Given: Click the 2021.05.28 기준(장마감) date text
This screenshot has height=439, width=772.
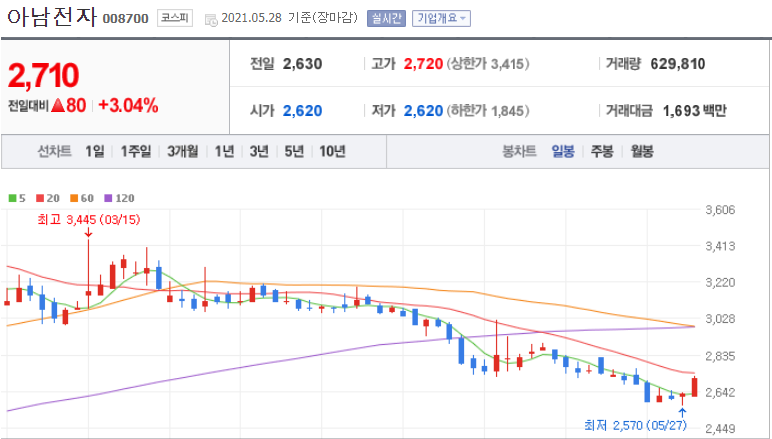Looking at the screenshot, I should 290,18.
